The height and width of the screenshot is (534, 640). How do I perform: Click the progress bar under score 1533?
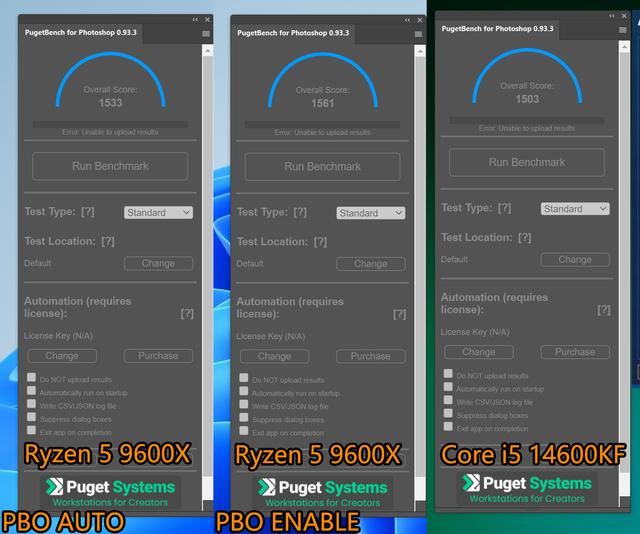[110, 124]
